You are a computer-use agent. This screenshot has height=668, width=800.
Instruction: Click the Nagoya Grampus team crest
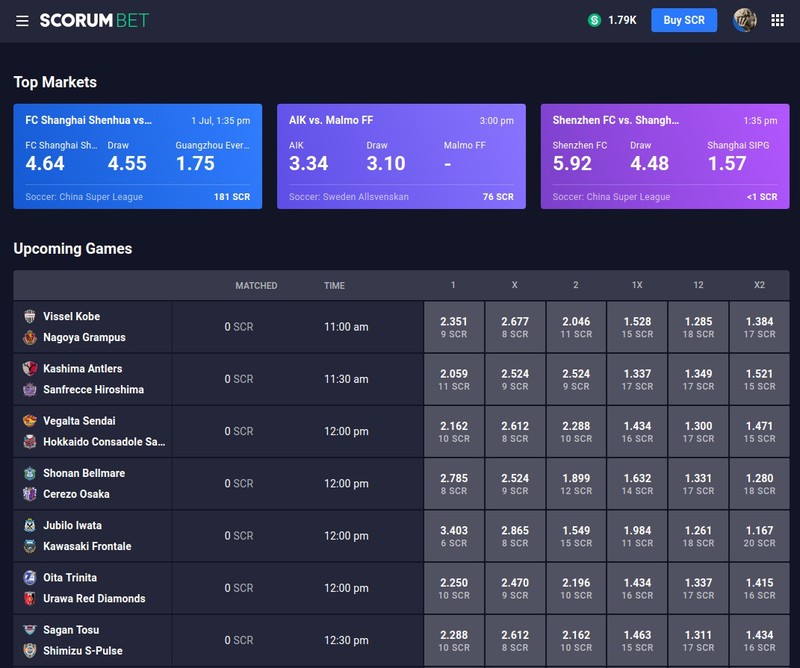point(30,337)
